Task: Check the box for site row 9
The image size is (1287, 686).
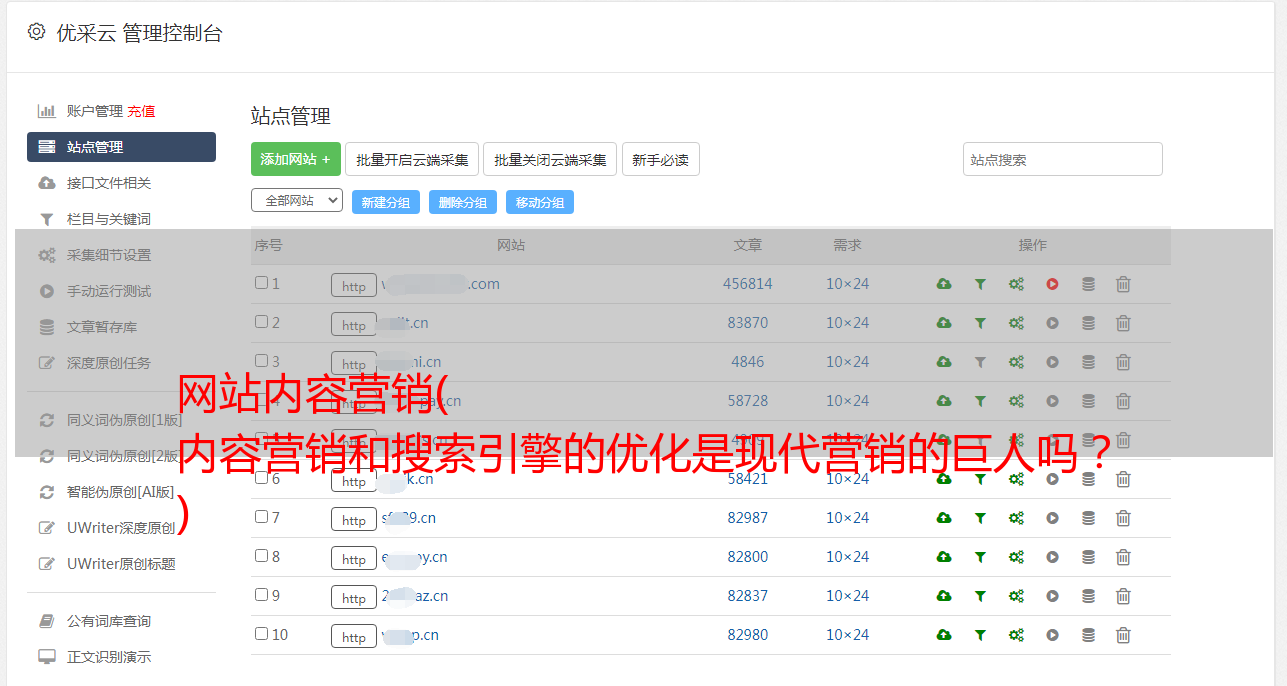Action: (261, 595)
